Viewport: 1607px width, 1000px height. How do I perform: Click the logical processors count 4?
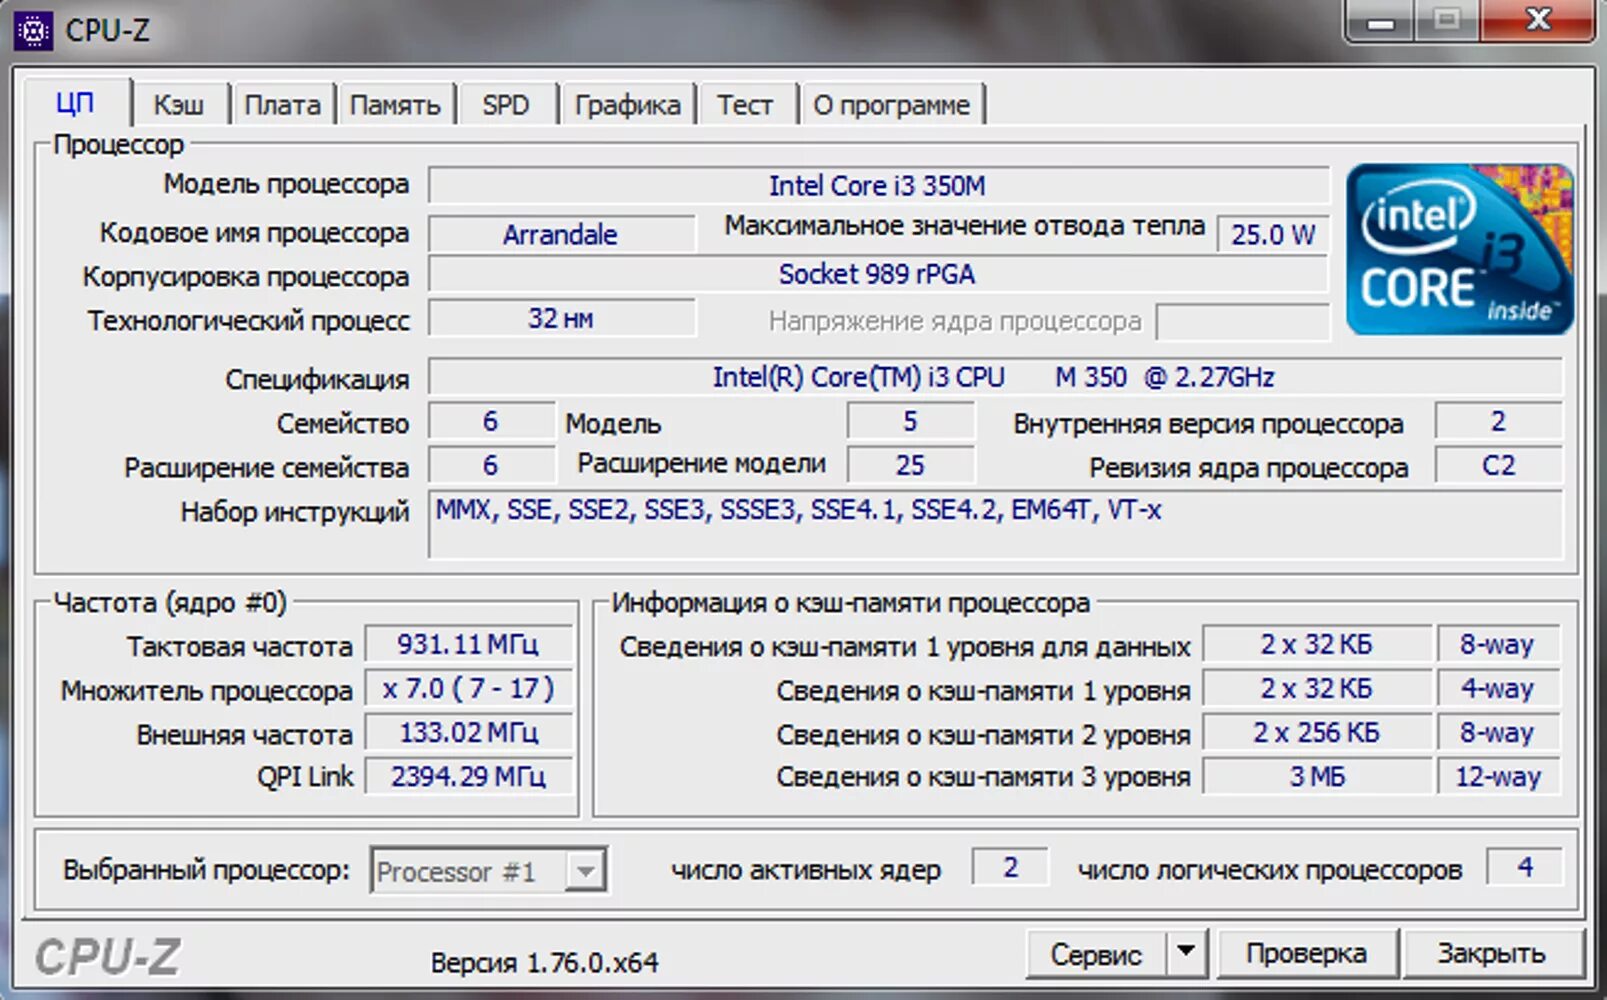click(x=1525, y=867)
